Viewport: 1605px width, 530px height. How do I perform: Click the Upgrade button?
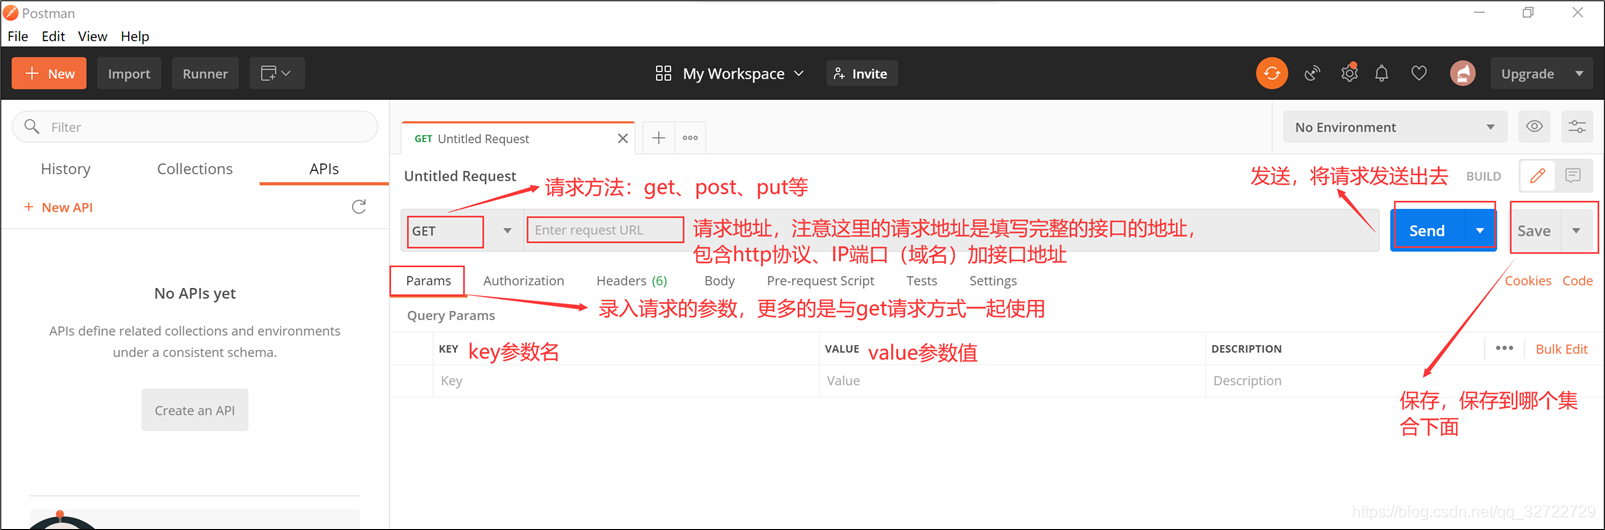(x=1527, y=73)
